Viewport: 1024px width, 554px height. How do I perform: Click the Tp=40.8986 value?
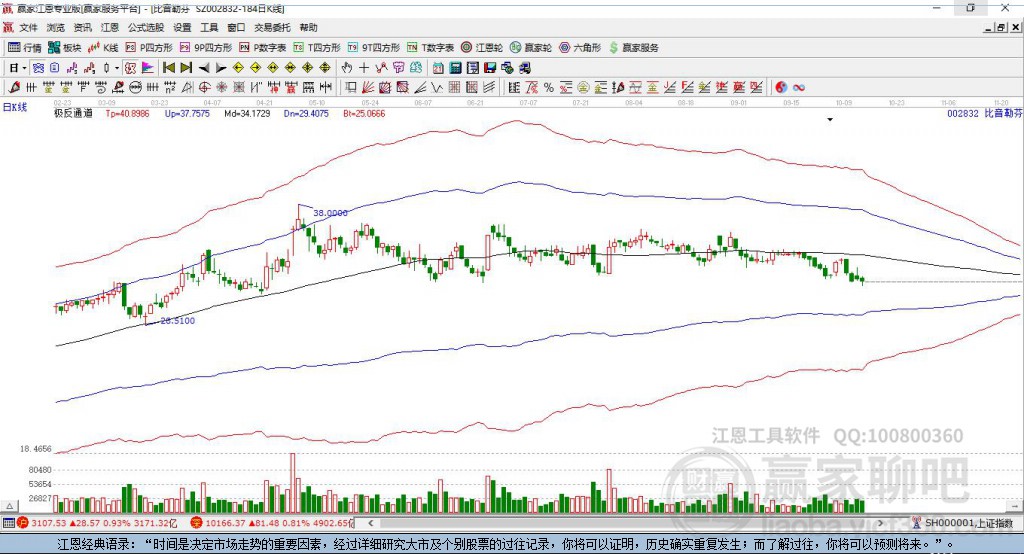127,113
